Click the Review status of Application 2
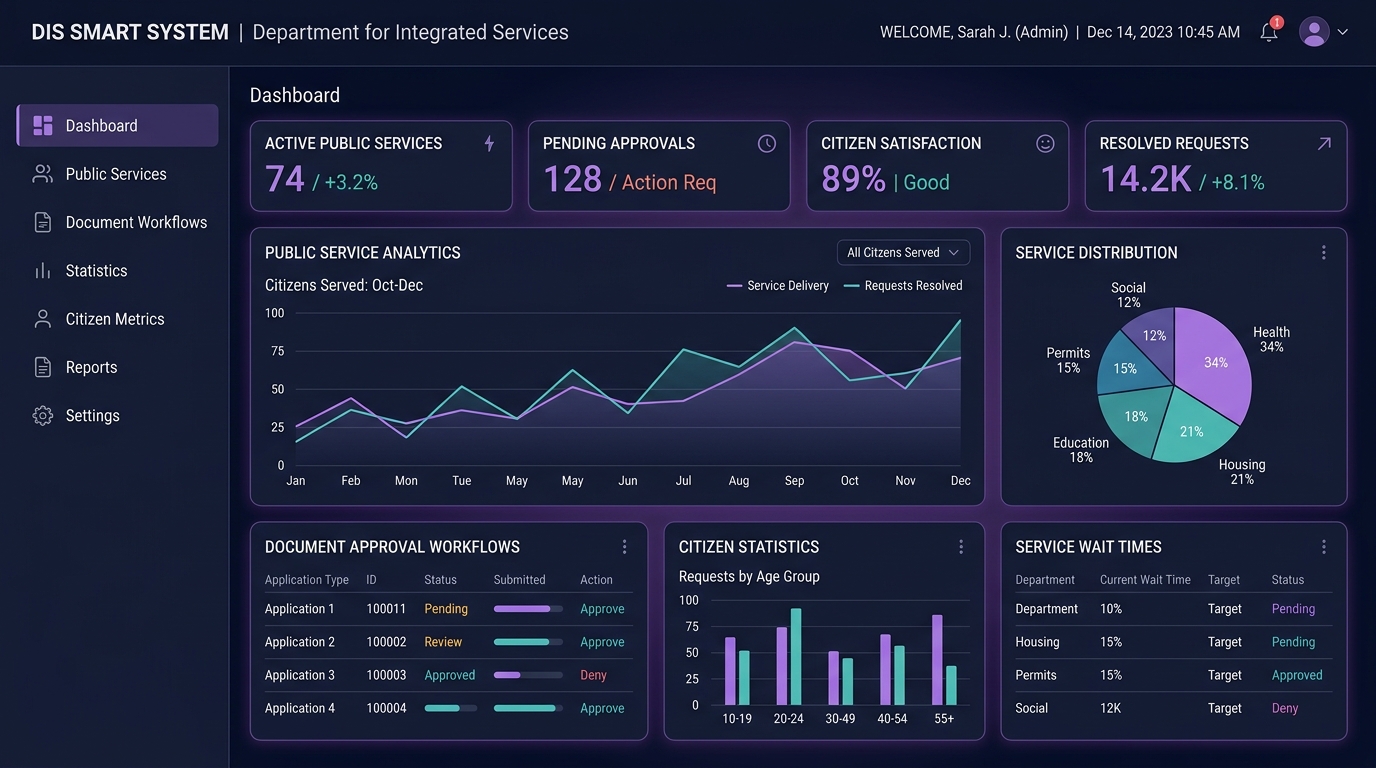Viewport: 1376px width, 768px height. pos(443,642)
